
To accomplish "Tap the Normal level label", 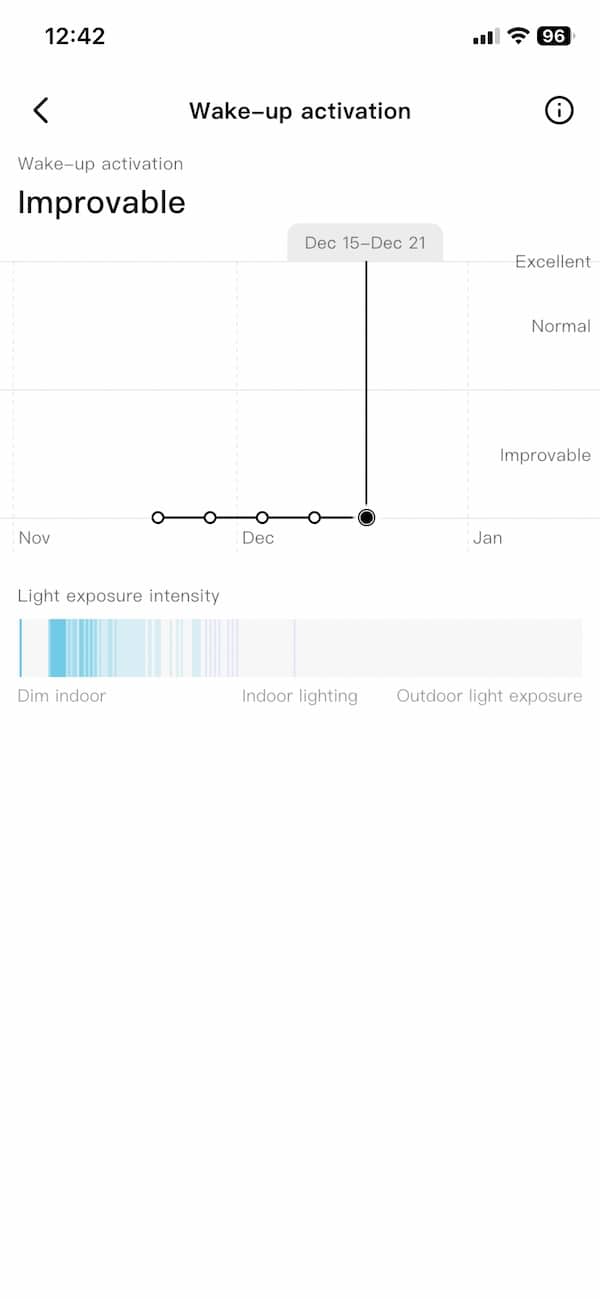I will 561,326.
